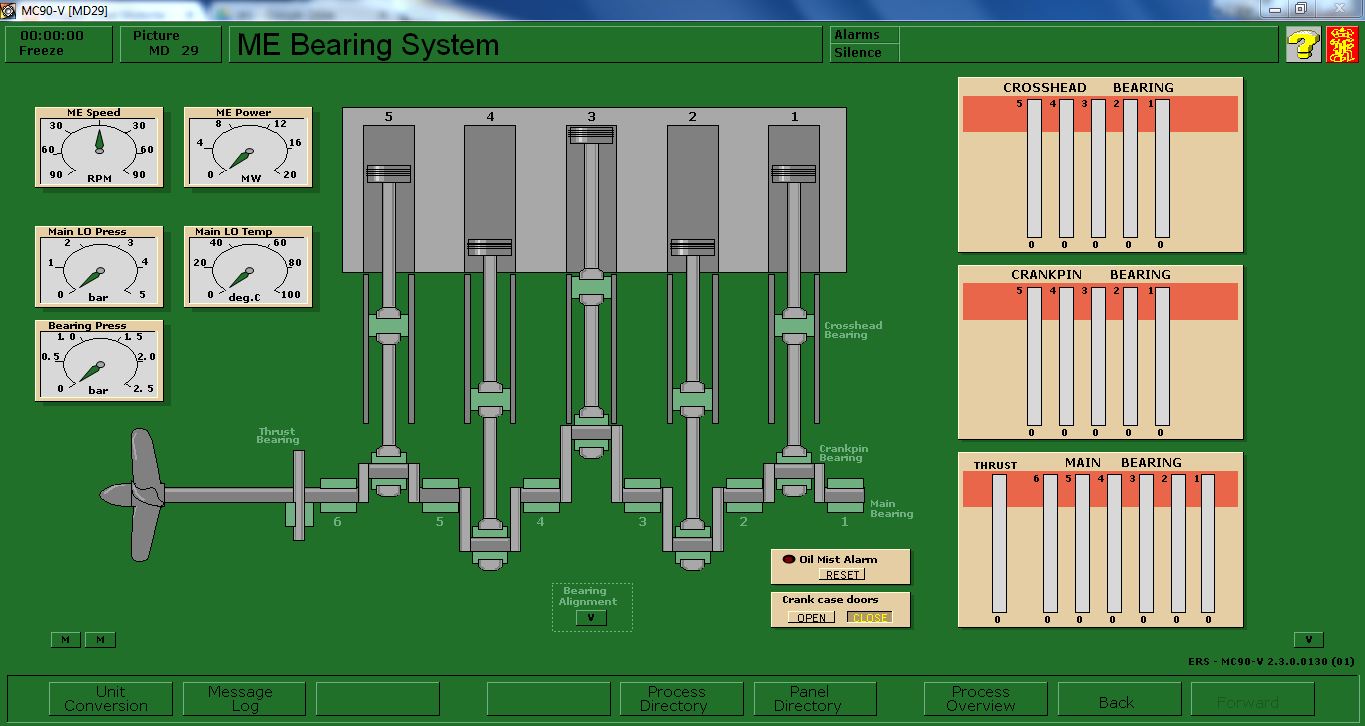Click the leftmost M button at bottom

pos(66,638)
